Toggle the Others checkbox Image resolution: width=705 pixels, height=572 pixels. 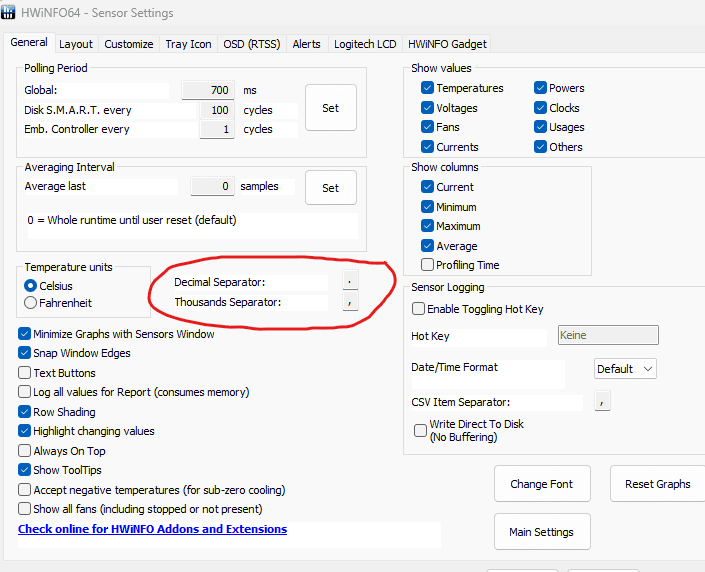pos(540,147)
